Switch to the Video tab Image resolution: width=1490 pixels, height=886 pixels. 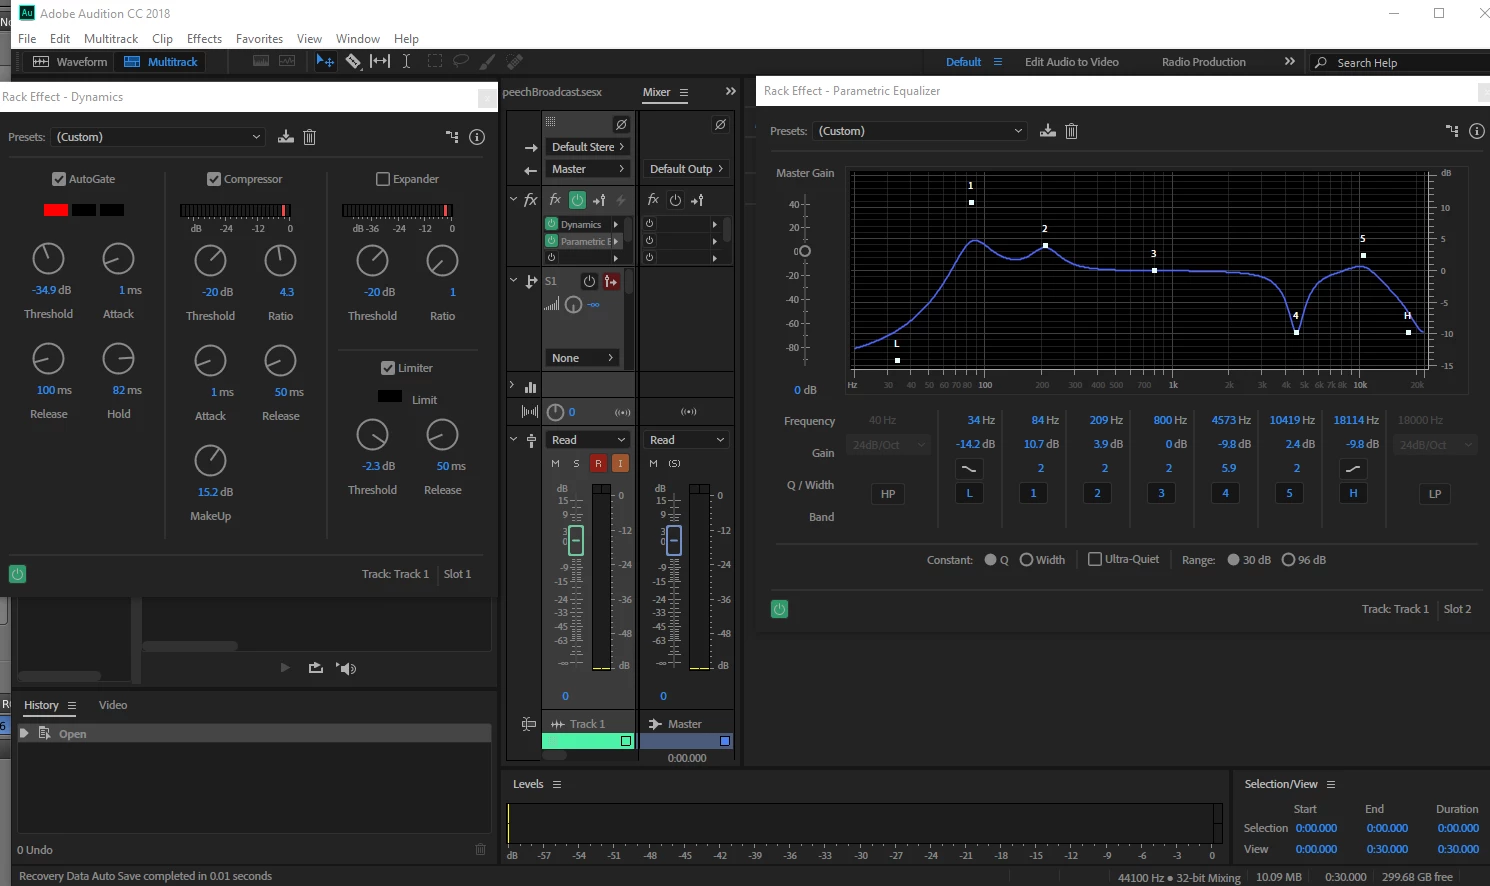[x=113, y=705]
